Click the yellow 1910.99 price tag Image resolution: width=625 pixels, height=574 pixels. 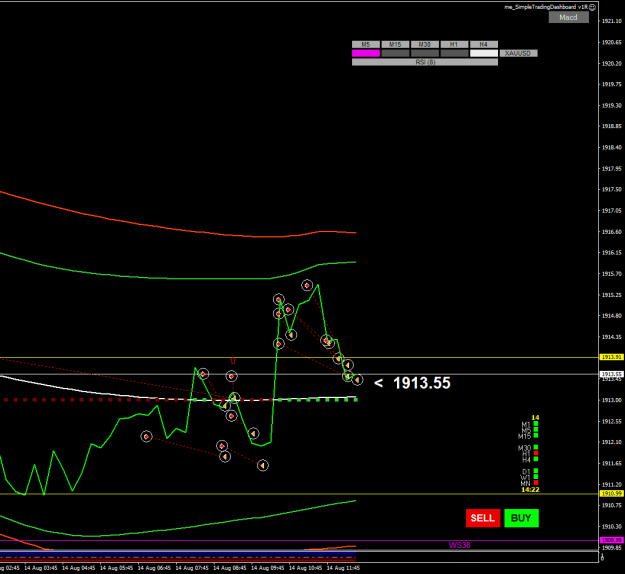pyautogui.click(x=611, y=493)
